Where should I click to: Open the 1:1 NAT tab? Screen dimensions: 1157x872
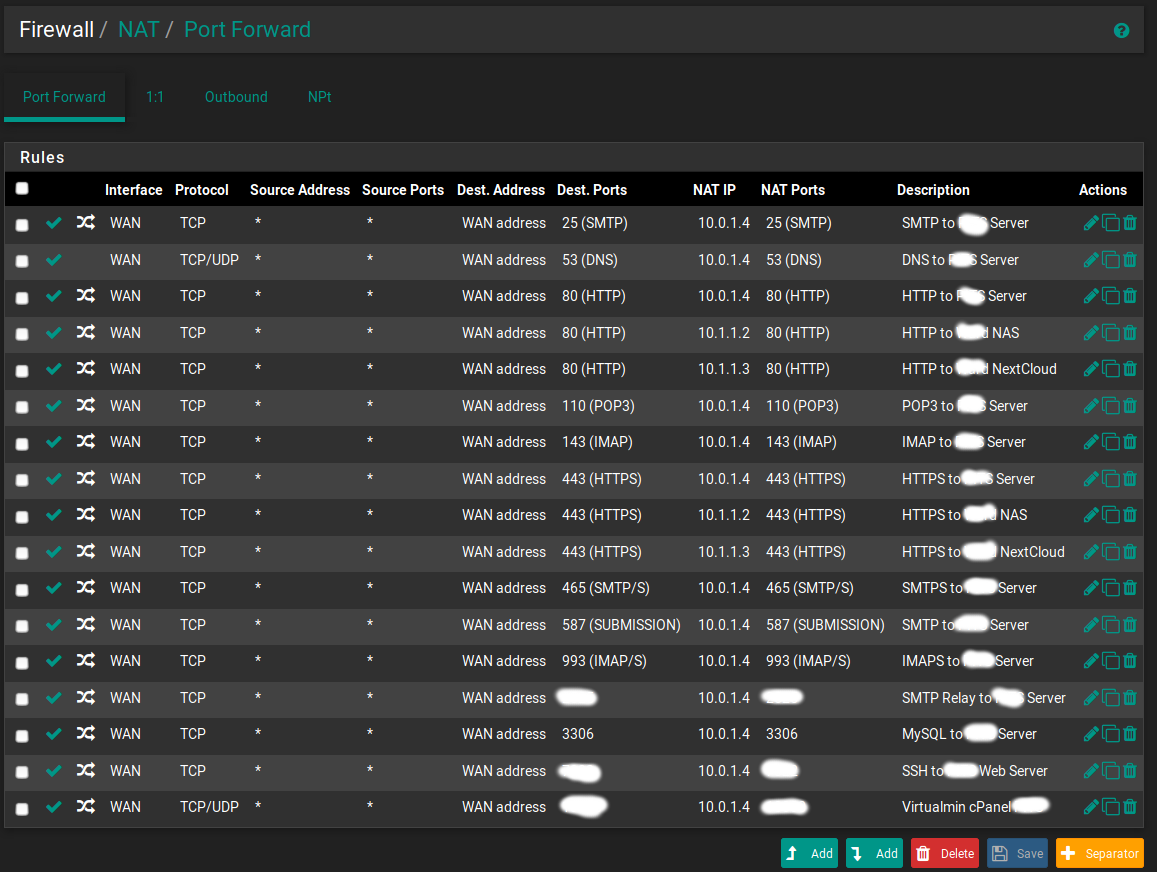click(155, 97)
